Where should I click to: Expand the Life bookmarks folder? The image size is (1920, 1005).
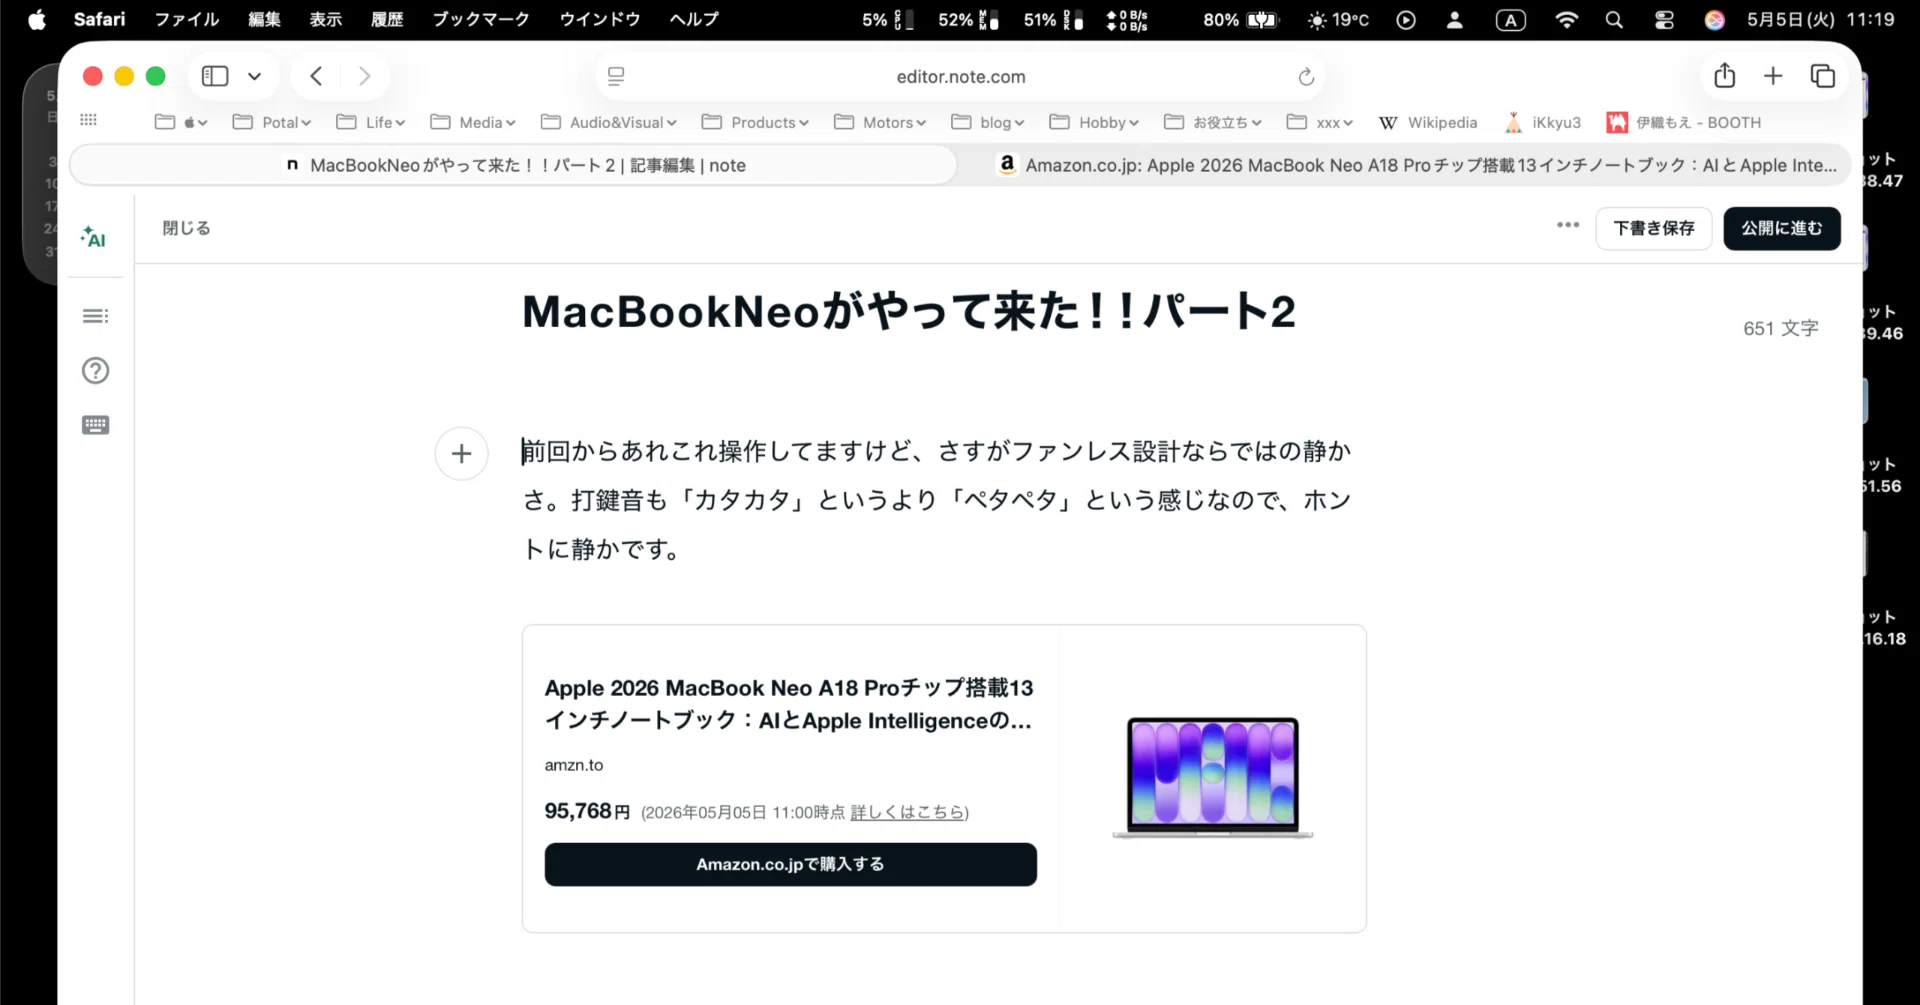click(x=371, y=122)
